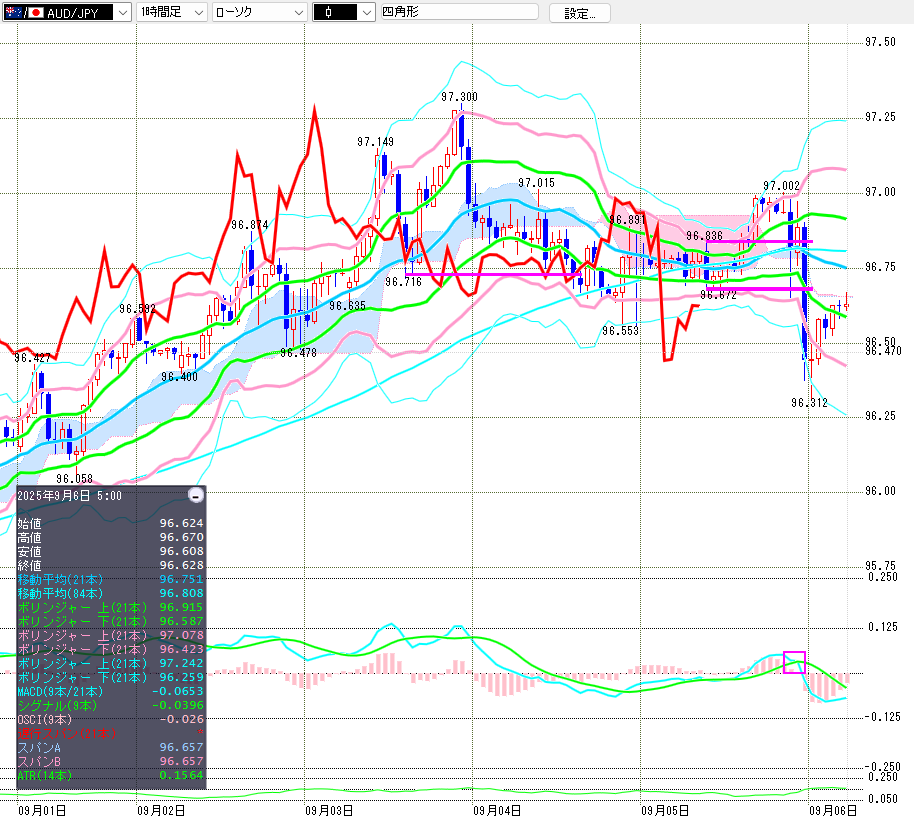The height and width of the screenshot is (820, 914).
Task: Select the 高値 96.670 row
Action: 111,537
